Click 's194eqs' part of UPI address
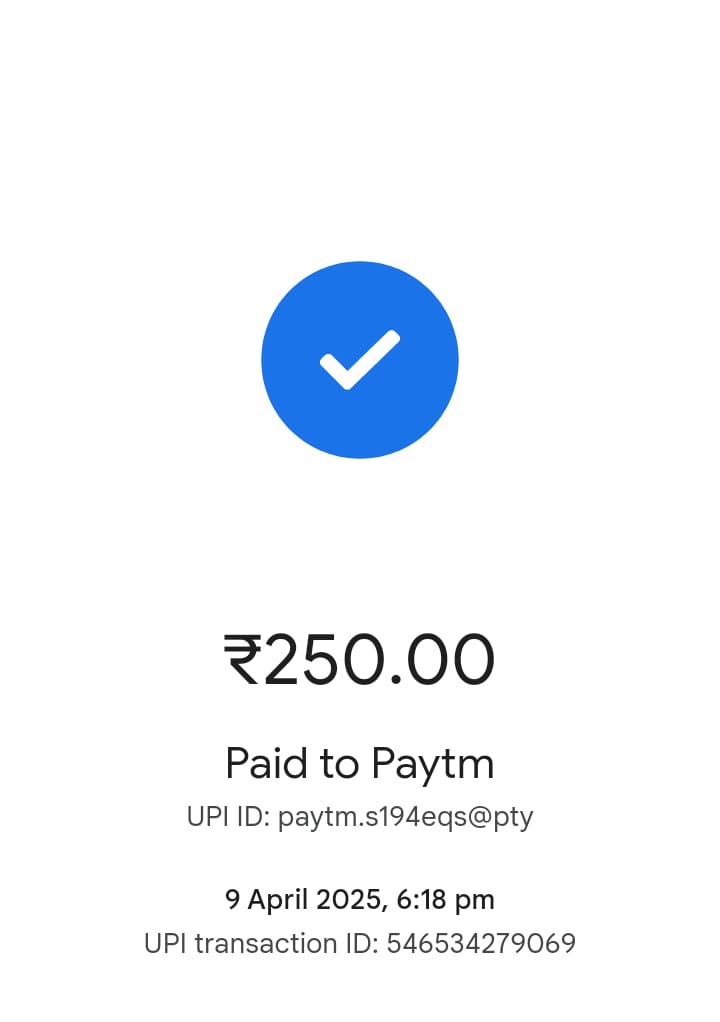 [x=414, y=817]
